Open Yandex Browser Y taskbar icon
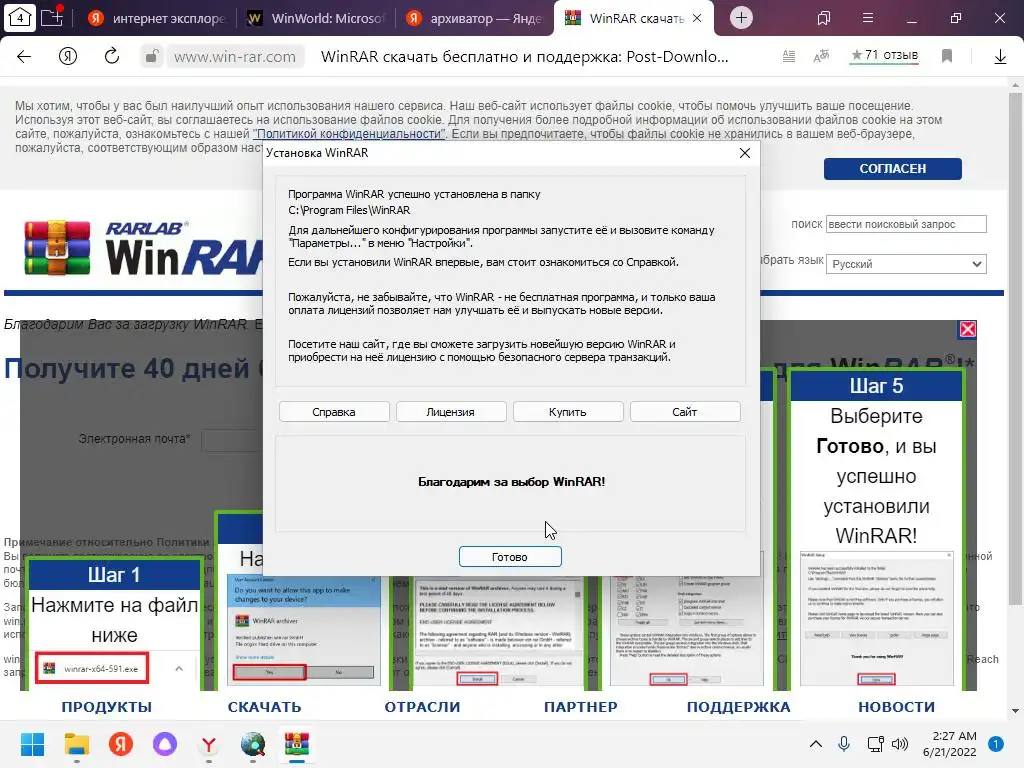Image resolution: width=1024 pixels, height=768 pixels. tap(209, 744)
